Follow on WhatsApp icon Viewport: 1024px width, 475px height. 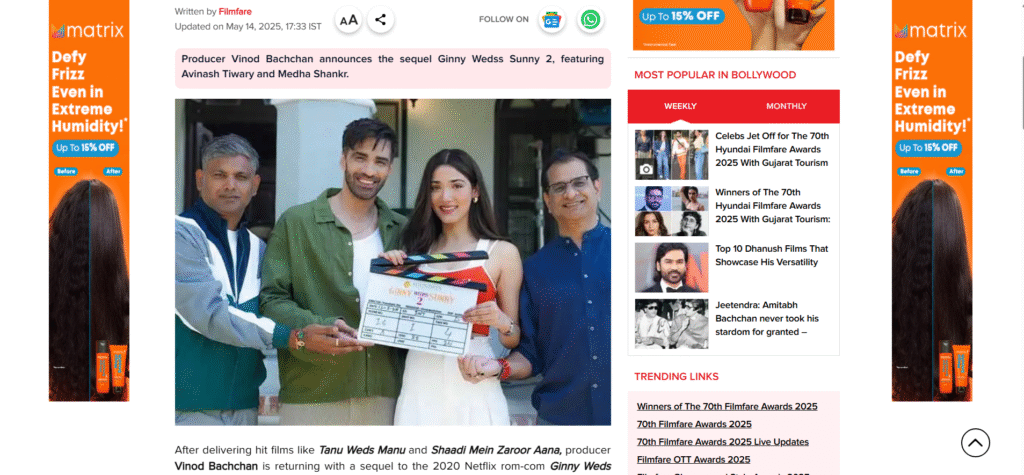coord(591,19)
